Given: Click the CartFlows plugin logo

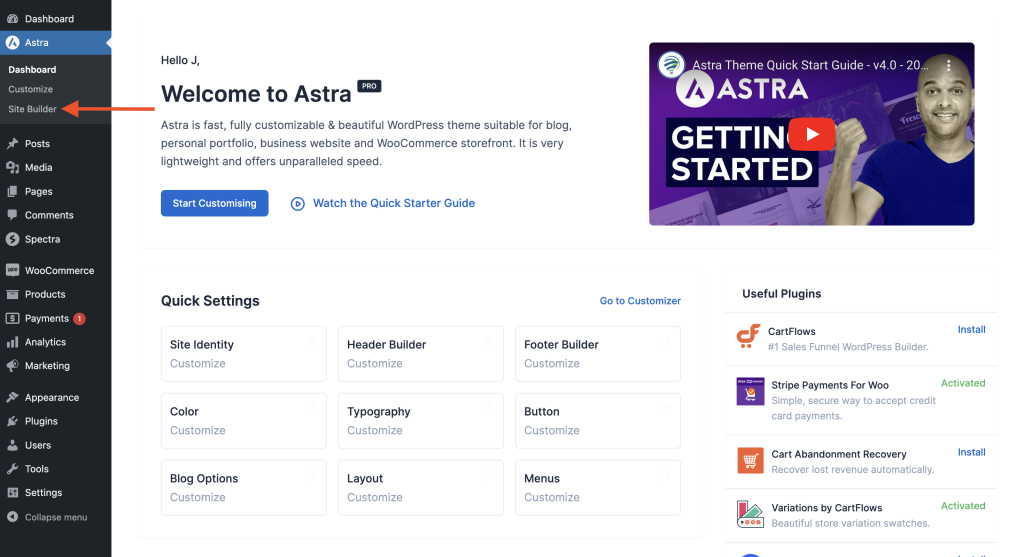Looking at the screenshot, I should [x=748, y=337].
